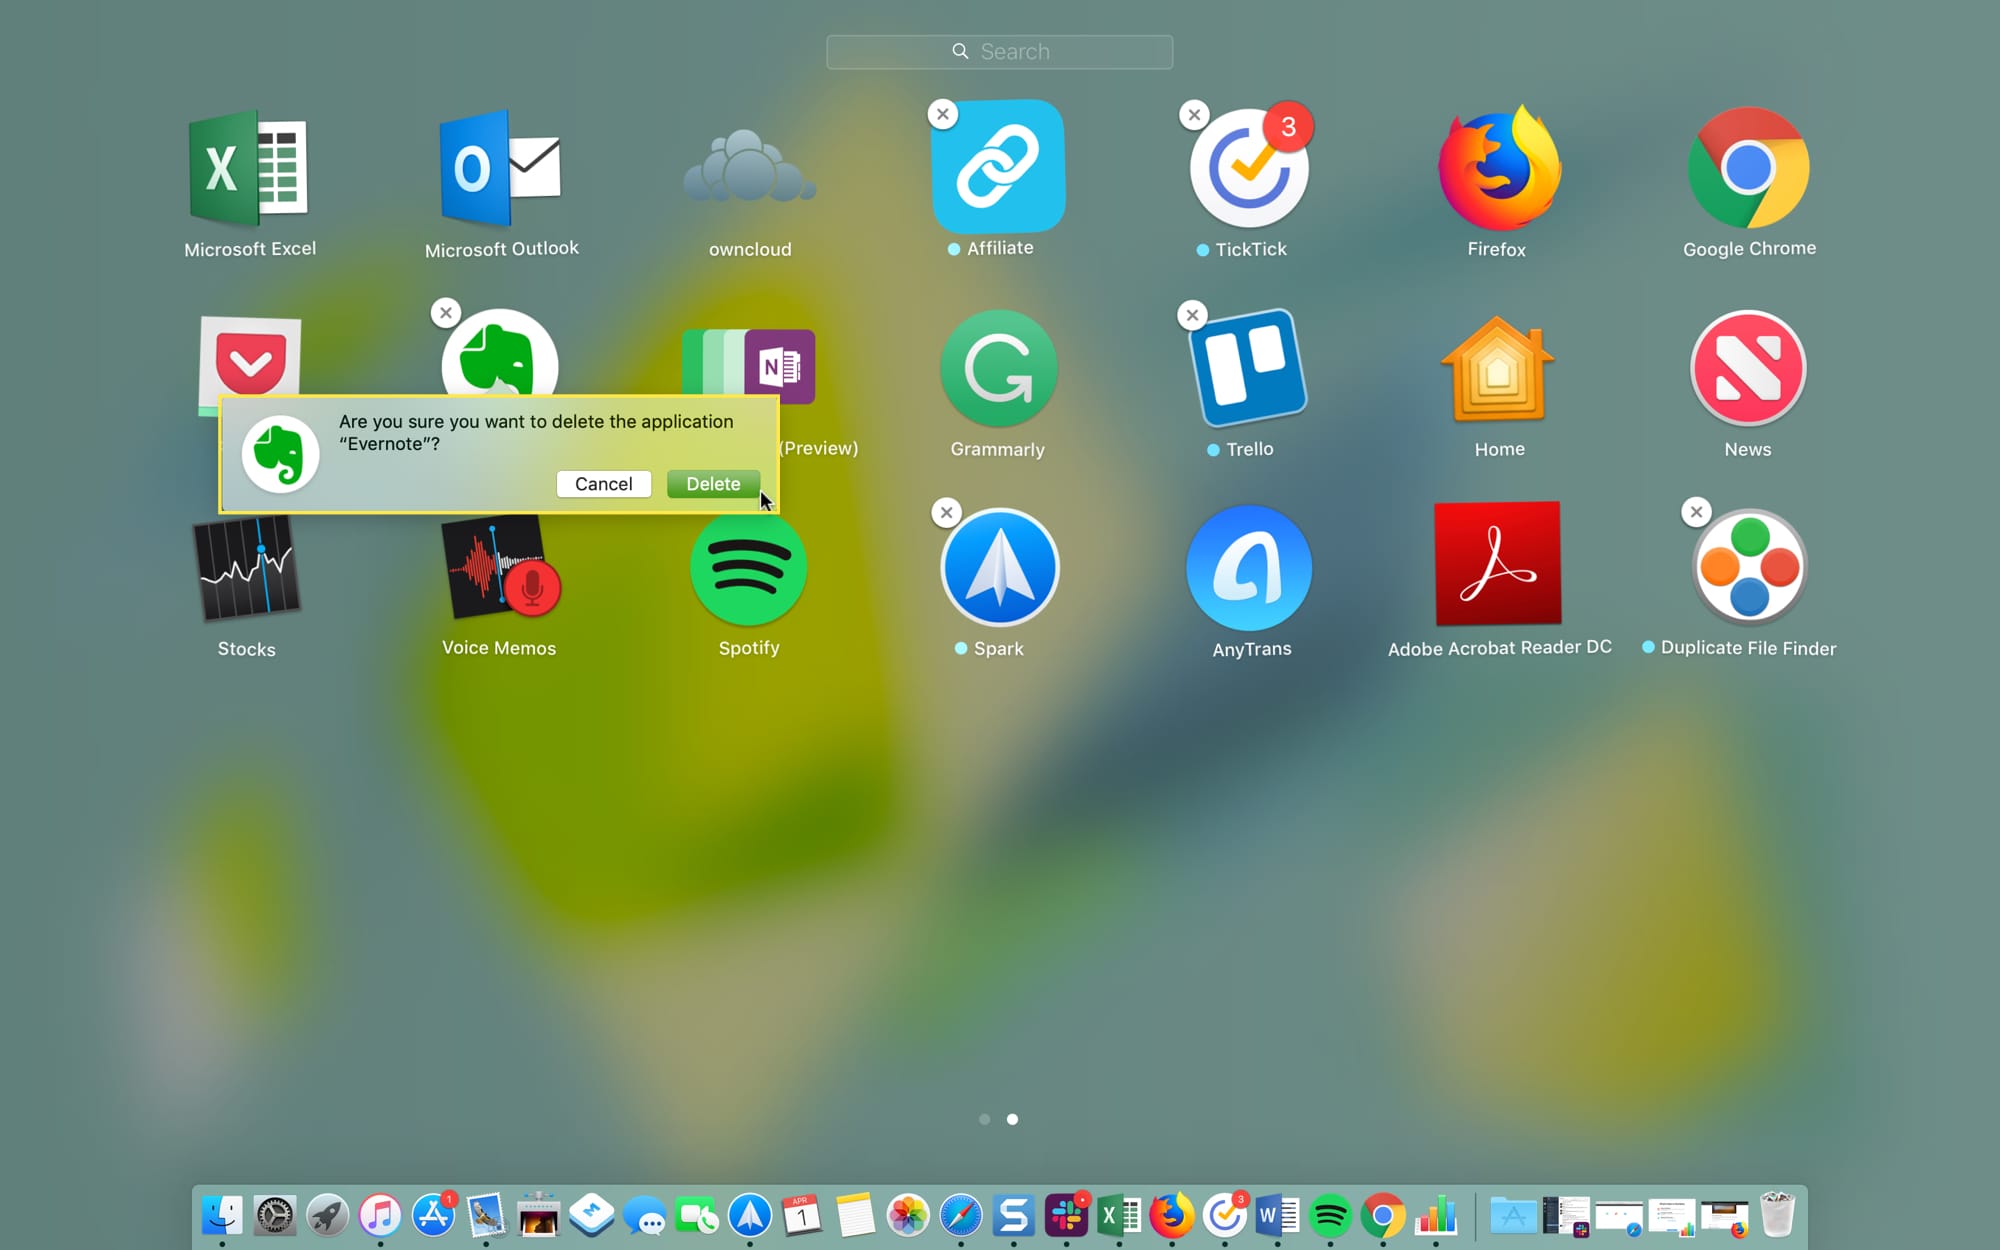Viewport: 2000px width, 1250px height.
Task: Open the News app
Action: (1747, 368)
